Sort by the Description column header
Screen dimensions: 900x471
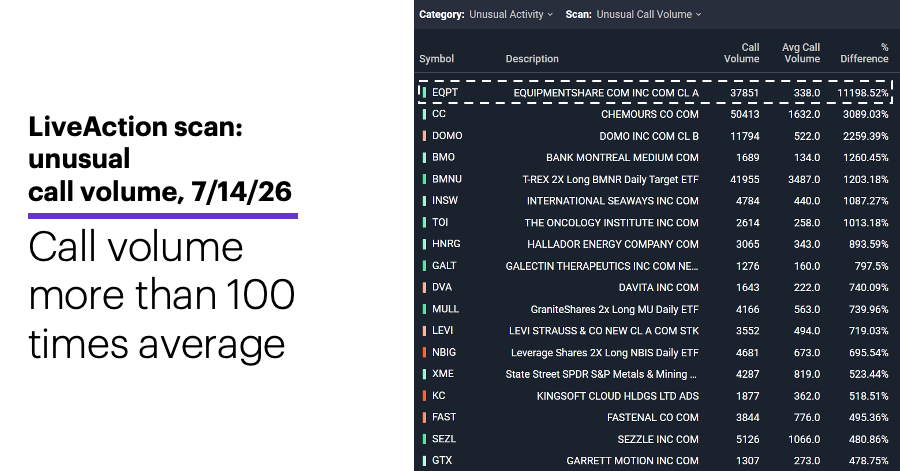[532, 59]
